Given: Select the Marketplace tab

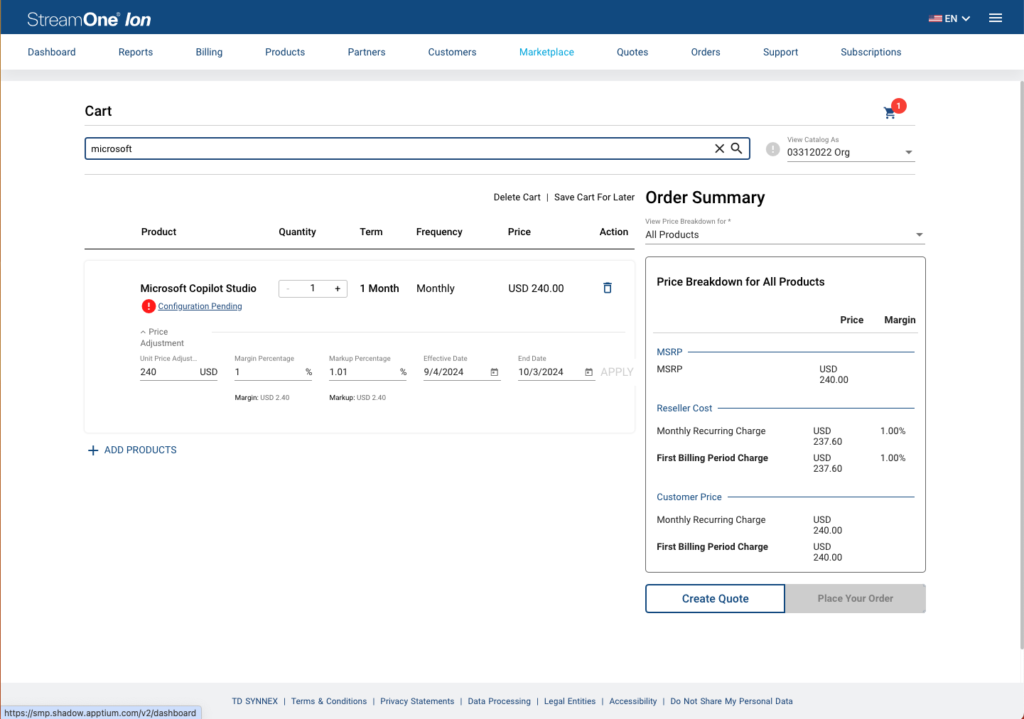Looking at the screenshot, I should [547, 52].
